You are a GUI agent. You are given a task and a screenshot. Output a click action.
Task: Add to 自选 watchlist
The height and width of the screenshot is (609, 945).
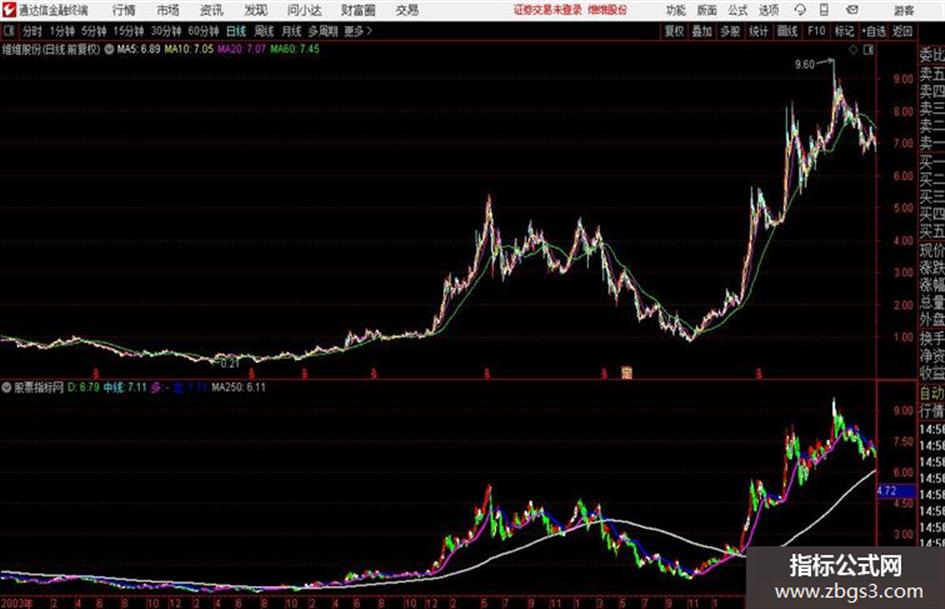pos(874,31)
